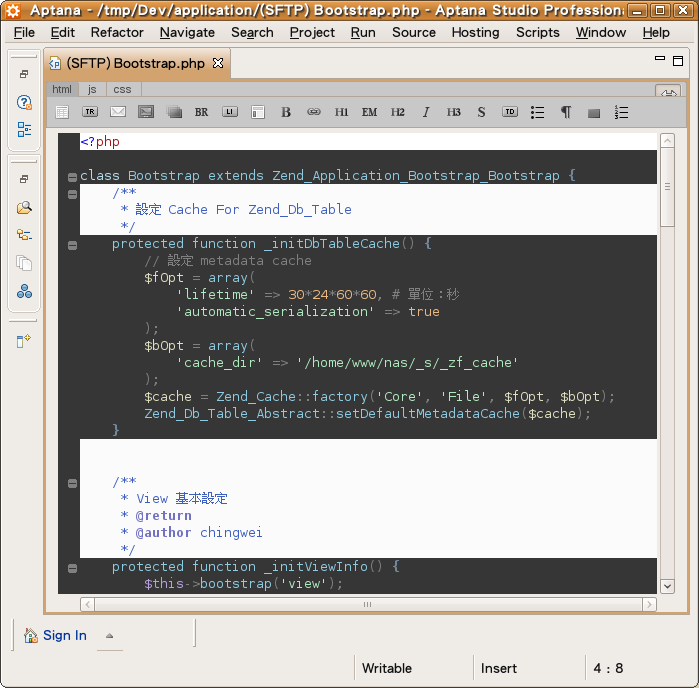Open a new fast view icon
This screenshot has width=699, height=688.
click(x=24, y=341)
